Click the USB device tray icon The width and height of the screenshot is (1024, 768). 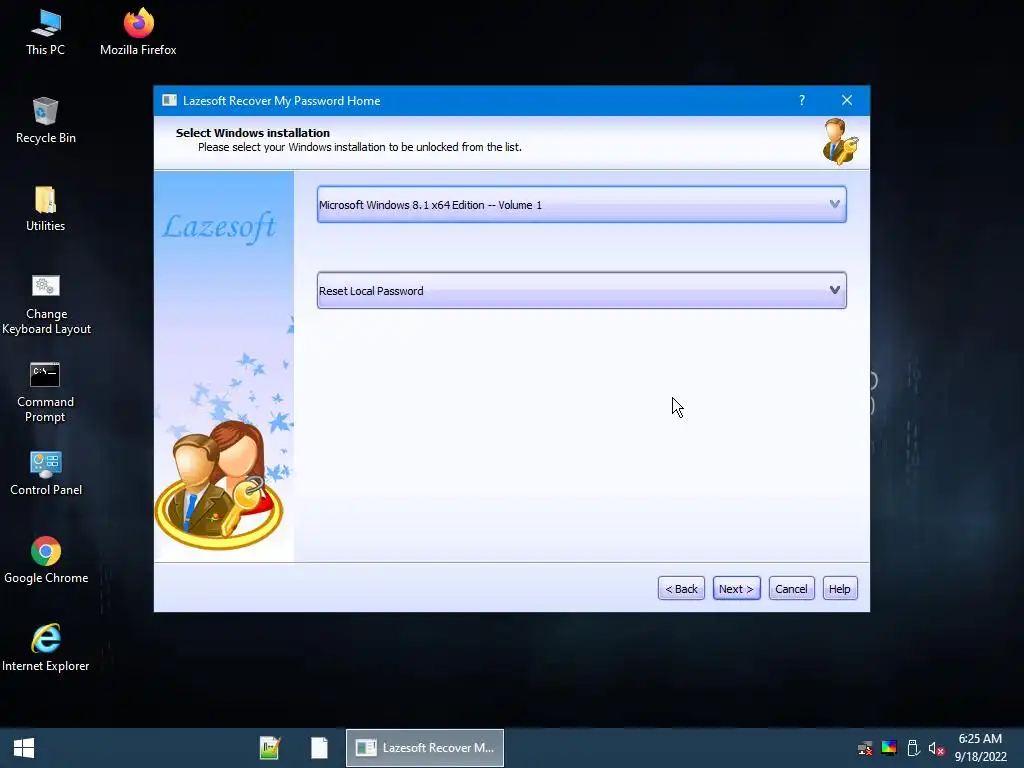(x=913, y=748)
